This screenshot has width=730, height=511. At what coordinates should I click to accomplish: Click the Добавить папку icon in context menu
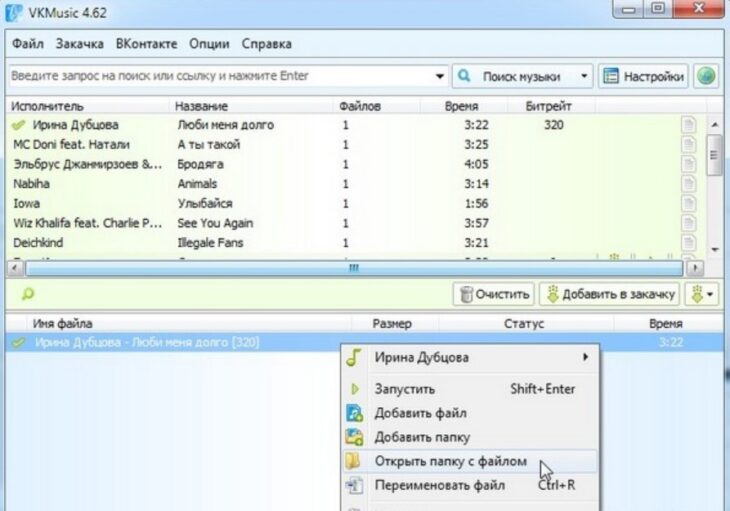tap(353, 437)
